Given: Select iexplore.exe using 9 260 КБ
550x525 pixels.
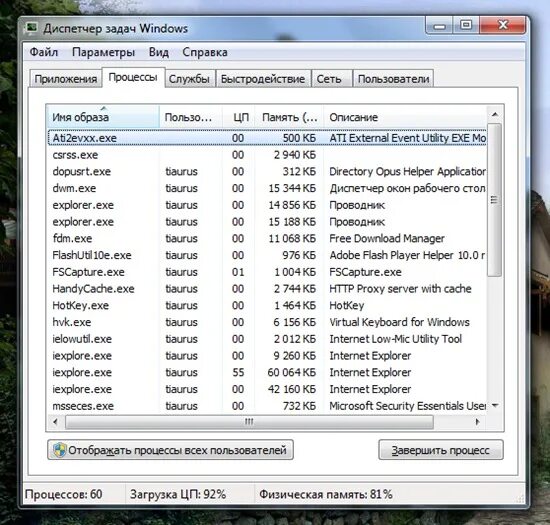Looking at the screenshot, I should [x=267, y=356].
